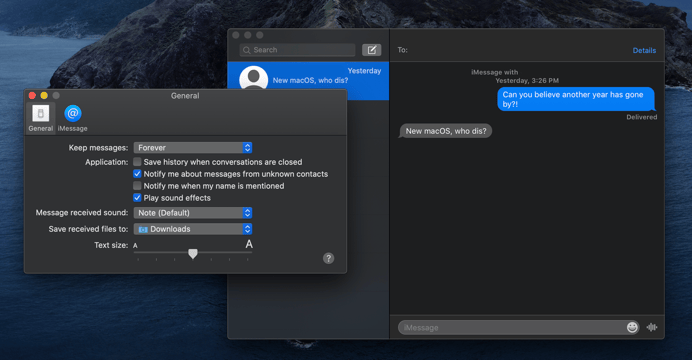Click the Search field in Messages sidebar
Image resolution: width=692 pixels, height=360 pixels.
[x=297, y=50]
